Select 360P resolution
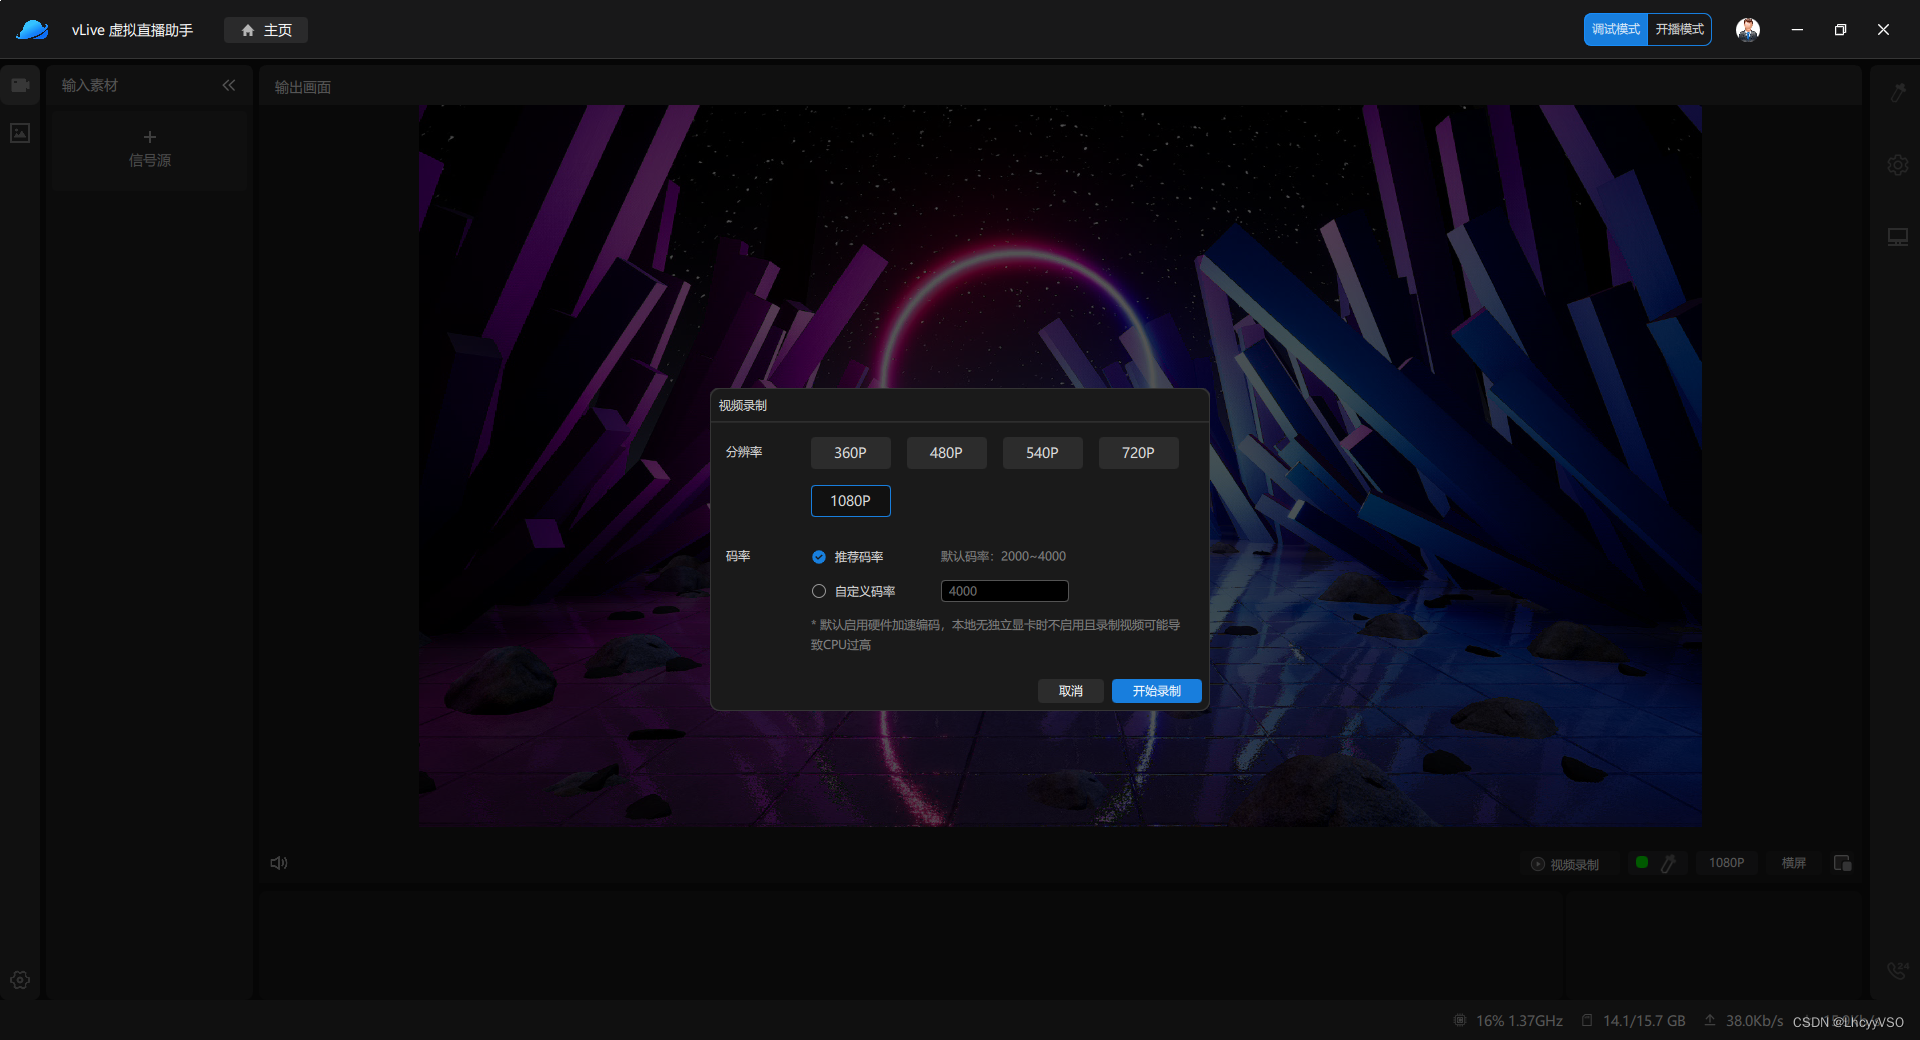The height and width of the screenshot is (1040, 1920). [850, 453]
